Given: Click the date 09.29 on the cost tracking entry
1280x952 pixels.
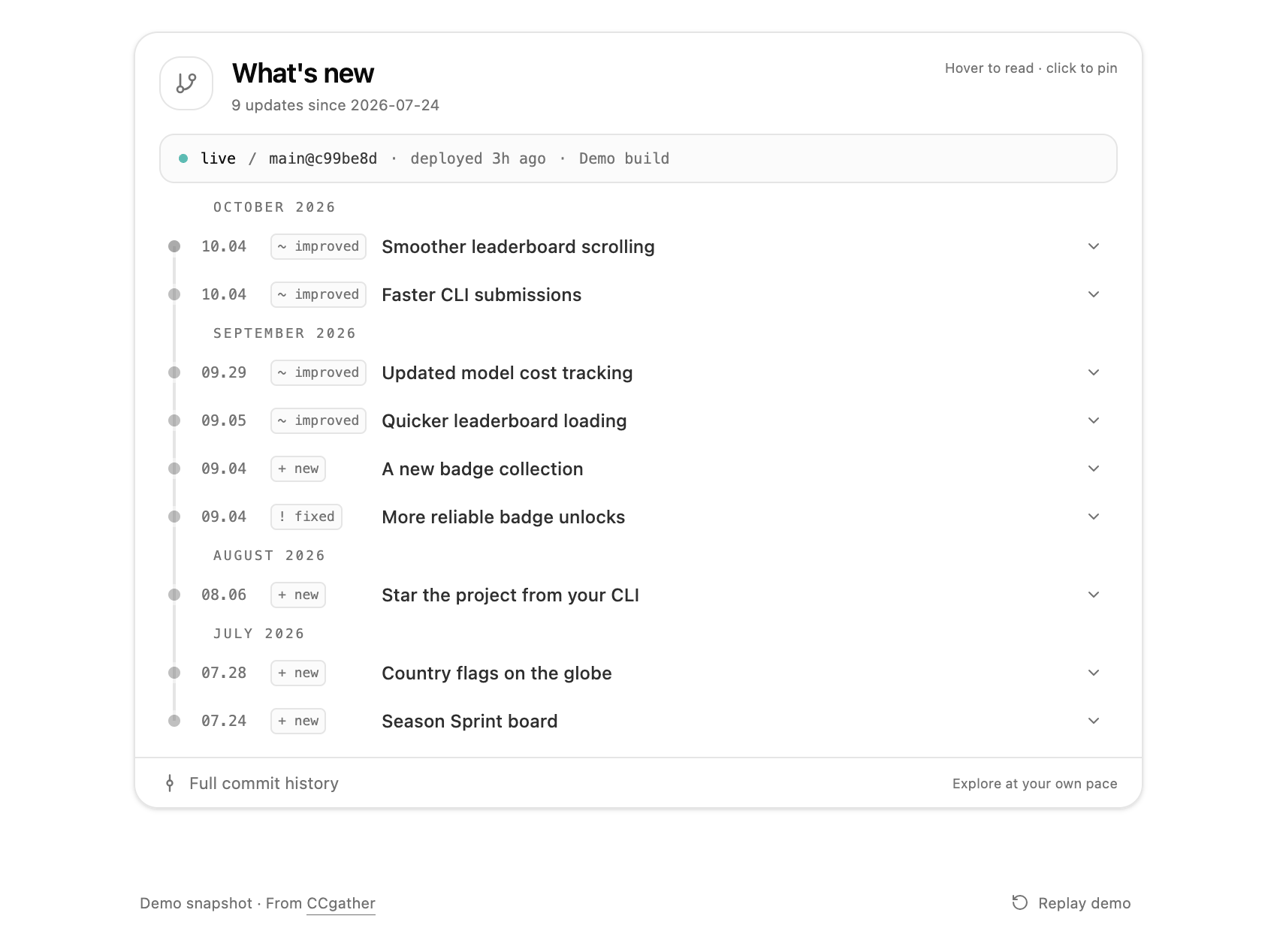Looking at the screenshot, I should tap(224, 372).
